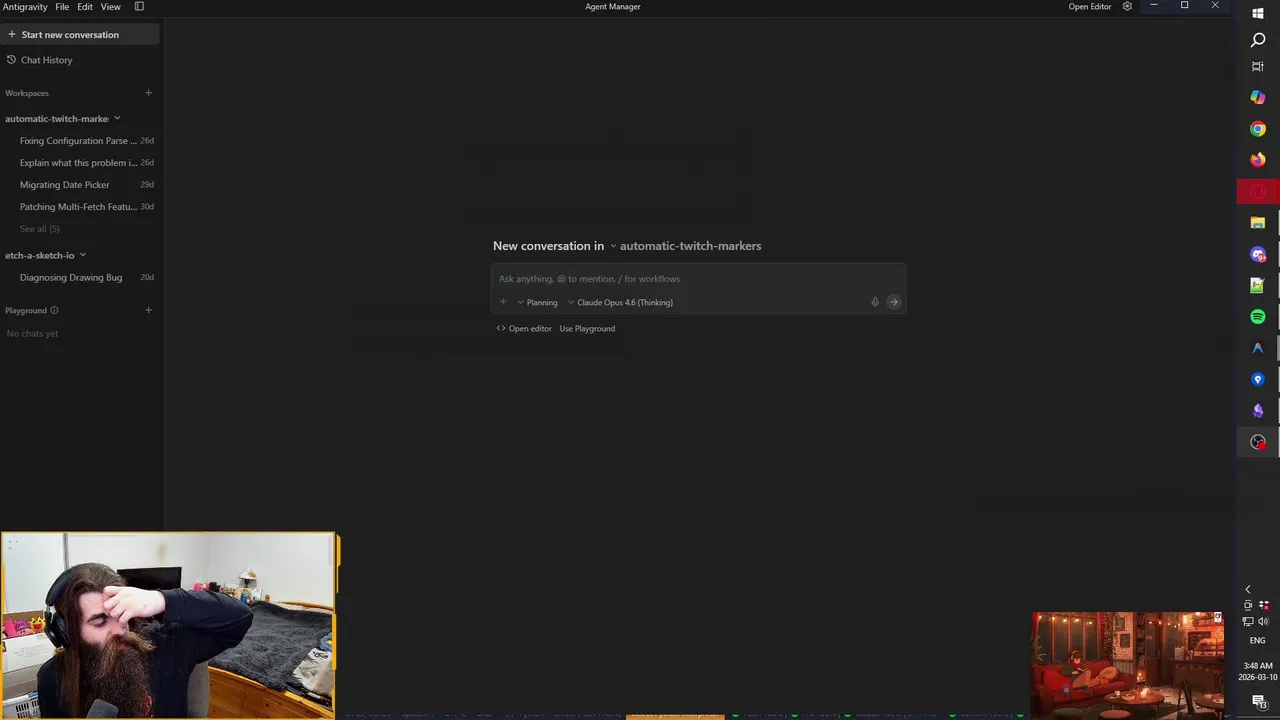Click the microphone voice input icon

pyautogui.click(x=875, y=302)
